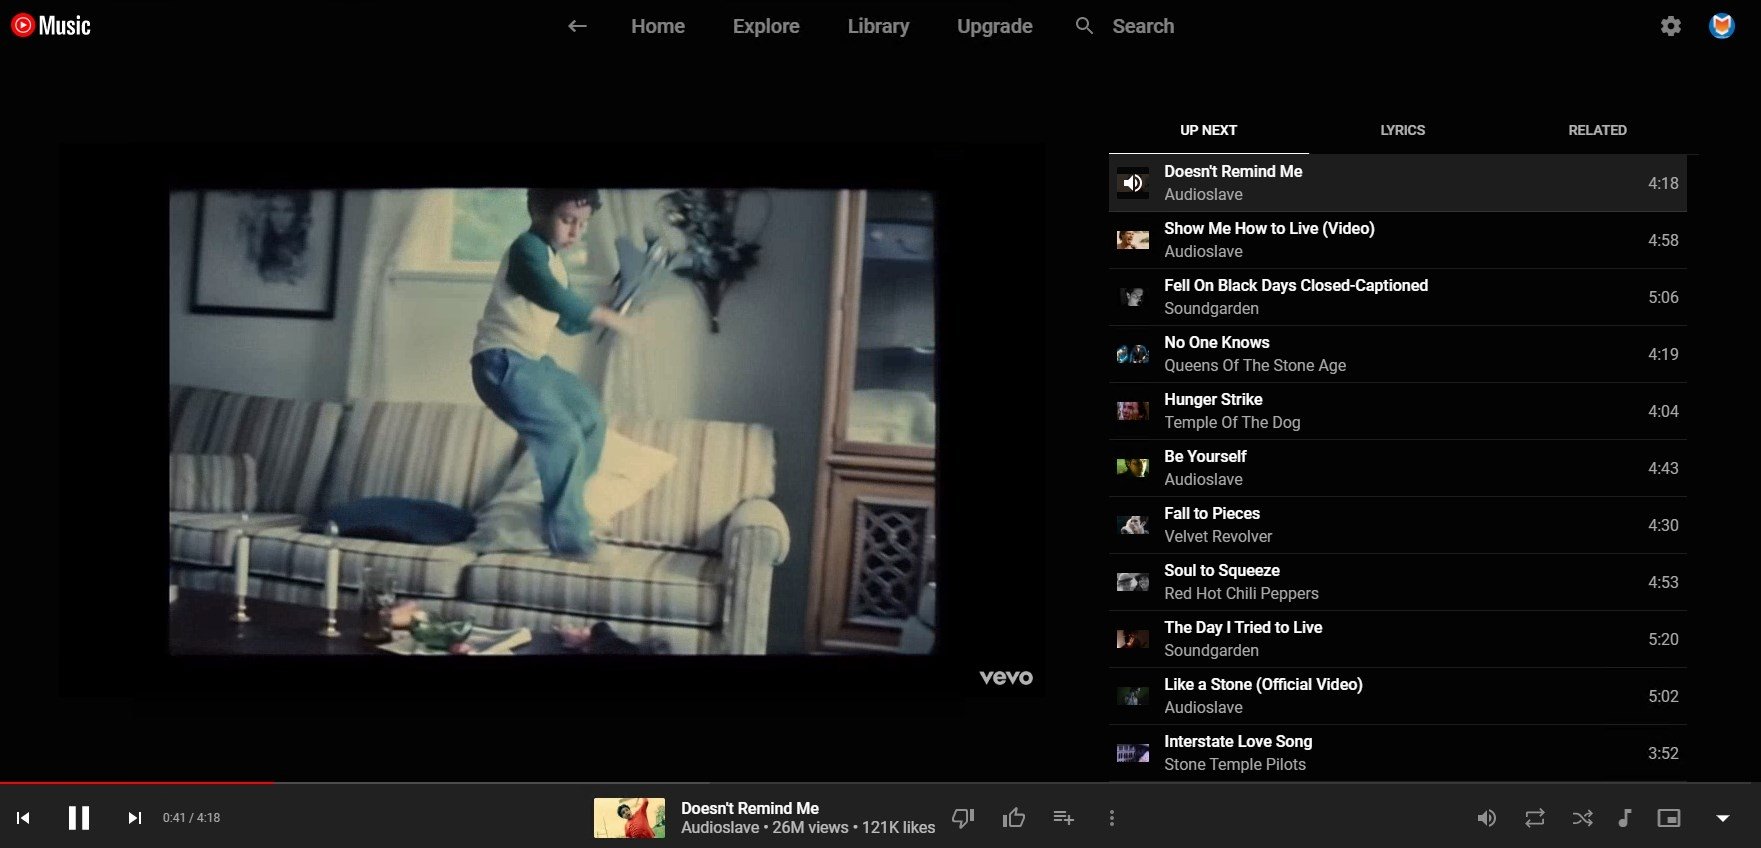
Task: Open the Explore page
Action: pos(766,26)
